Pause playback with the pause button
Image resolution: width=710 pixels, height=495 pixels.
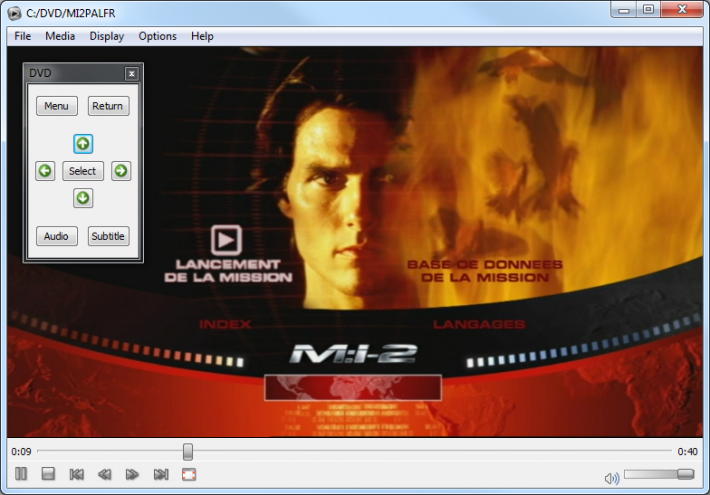click(21, 474)
